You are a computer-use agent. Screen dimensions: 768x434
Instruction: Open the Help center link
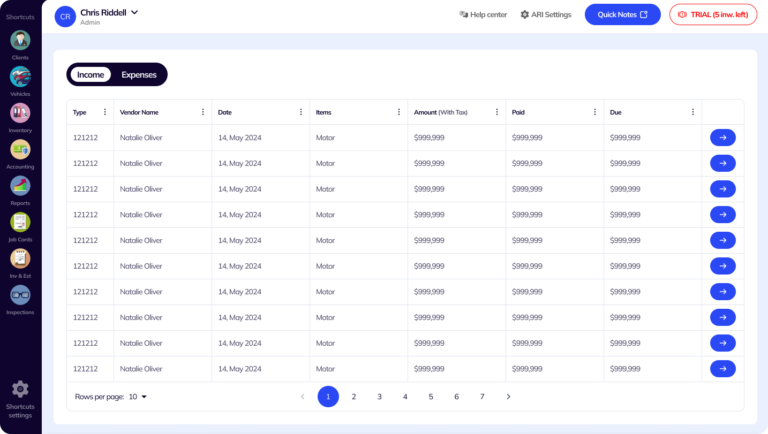coord(483,15)
